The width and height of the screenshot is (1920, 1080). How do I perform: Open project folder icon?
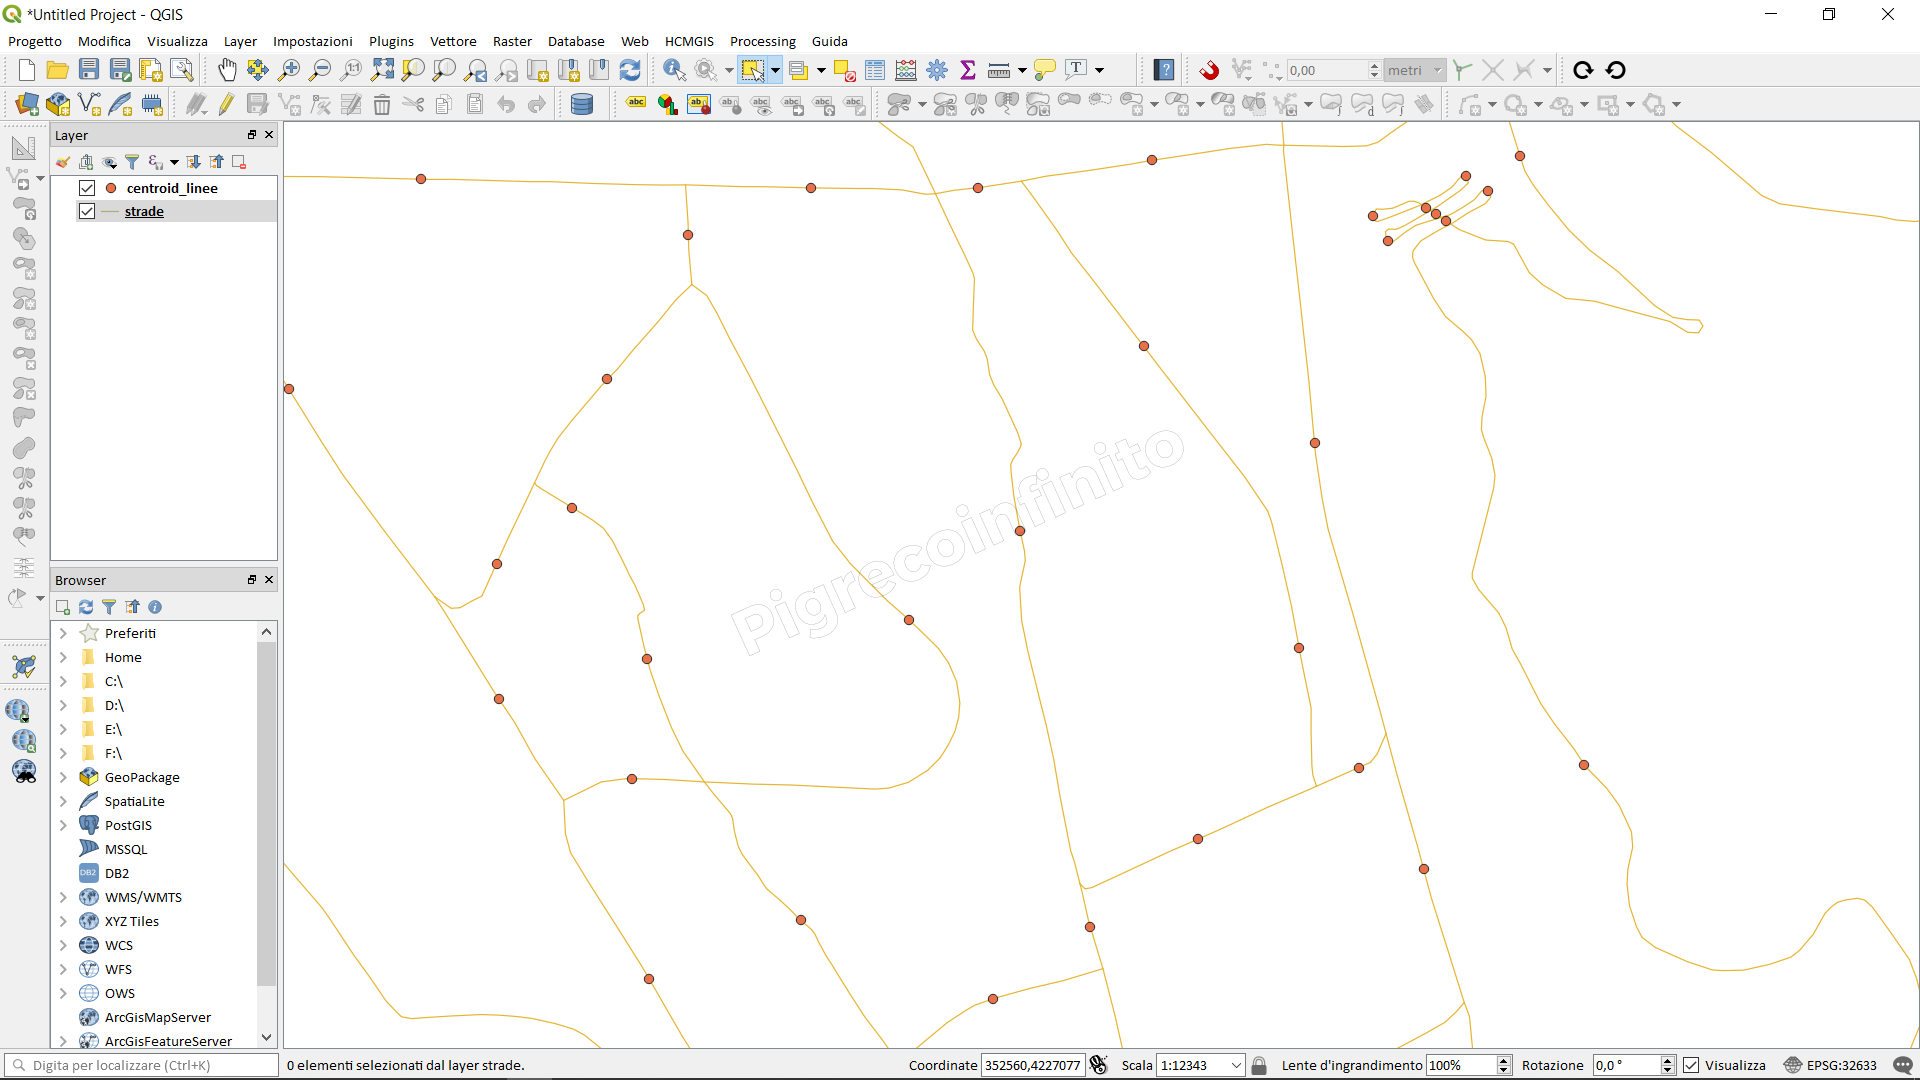coord(58,70)
